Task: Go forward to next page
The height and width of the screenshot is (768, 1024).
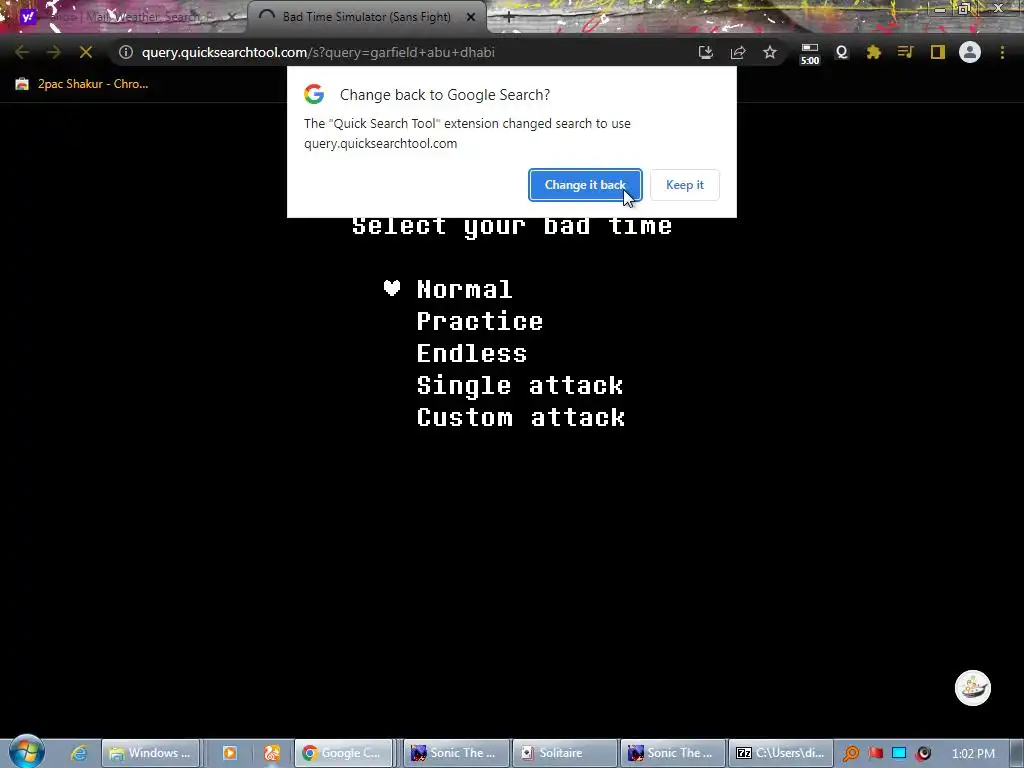Action: tap(54, 52)
